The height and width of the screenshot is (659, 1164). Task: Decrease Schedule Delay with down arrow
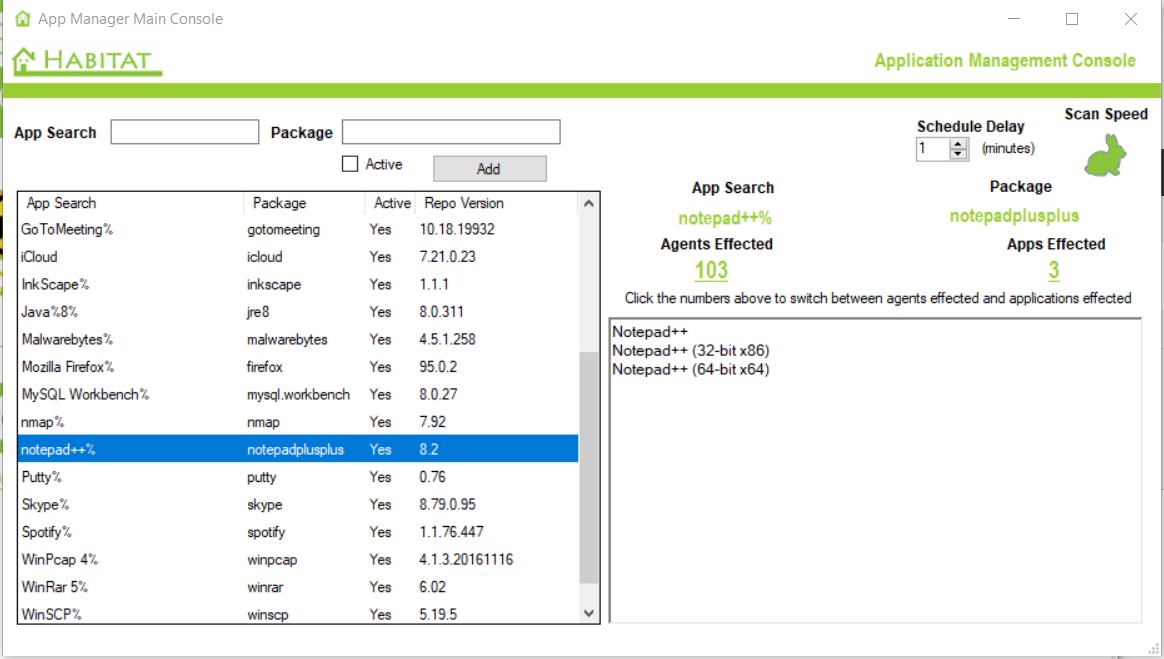pos(958,154)
